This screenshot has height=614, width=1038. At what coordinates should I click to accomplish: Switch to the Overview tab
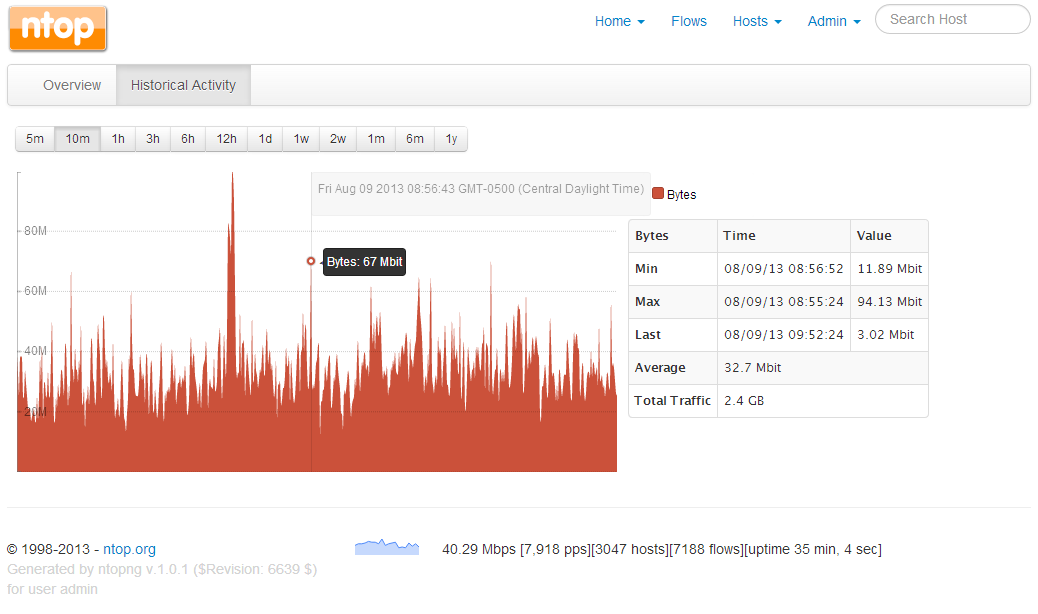[x=72, y=85]
